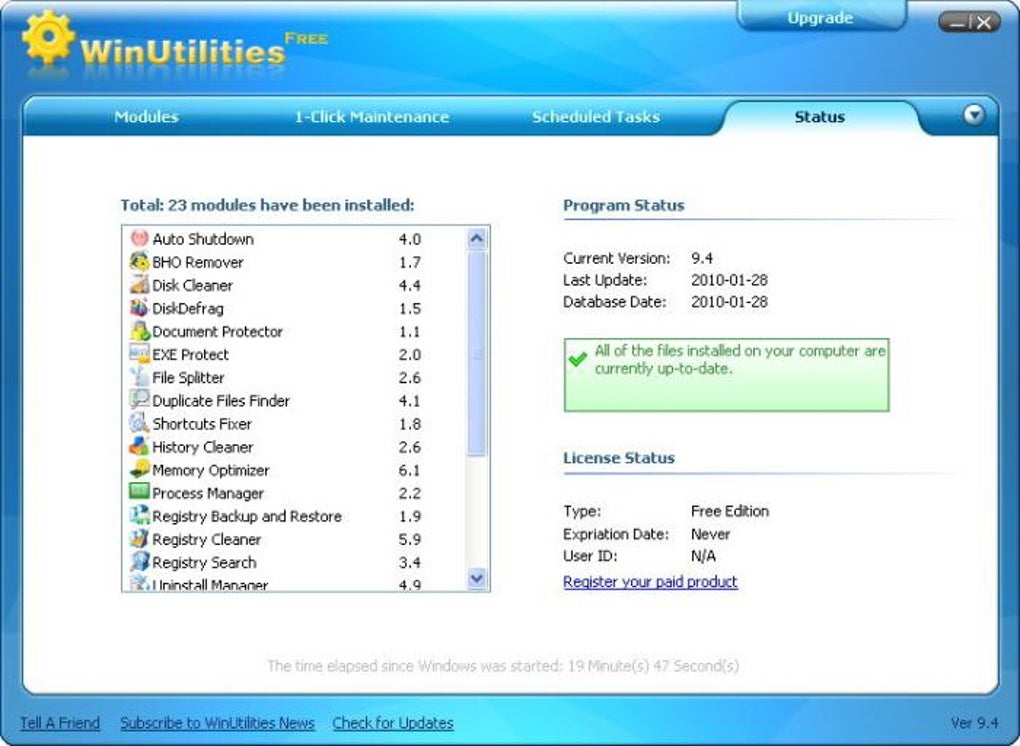Click the BHO Remover module icon
The image size is (1020, 746).
139,261
